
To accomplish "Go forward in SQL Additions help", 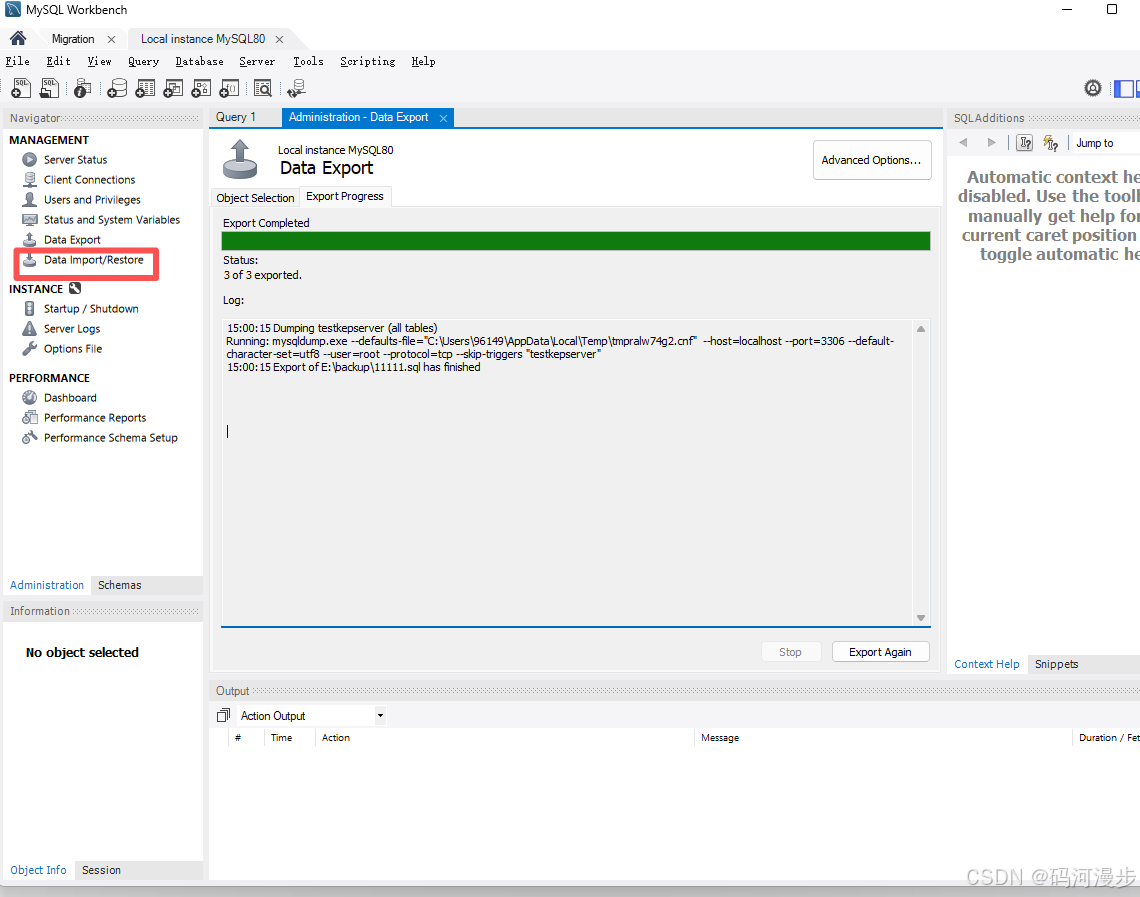I will click(991, 142).
